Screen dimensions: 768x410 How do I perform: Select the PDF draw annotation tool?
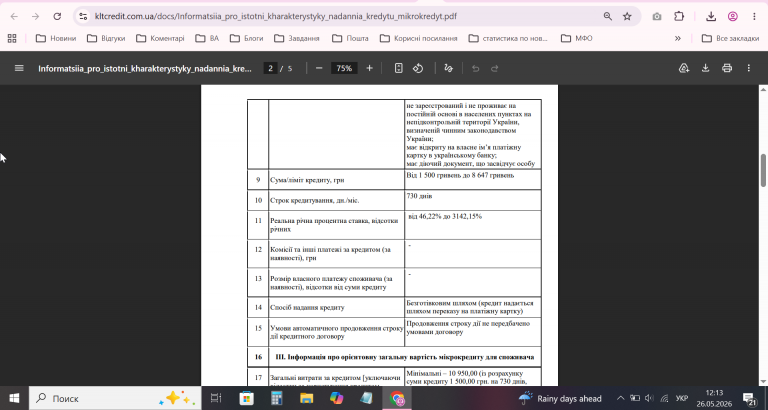(x=448, y=68)
